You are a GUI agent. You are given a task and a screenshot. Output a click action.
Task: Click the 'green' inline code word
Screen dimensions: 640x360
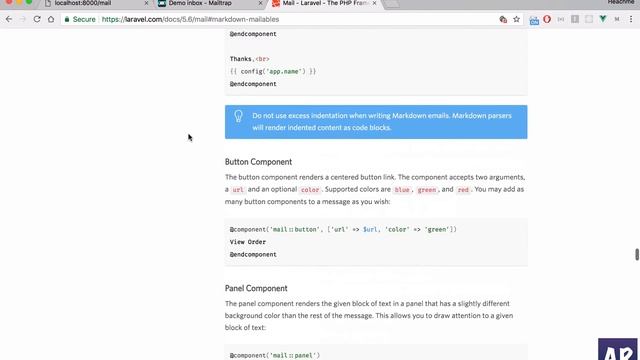tap(427, 190)
